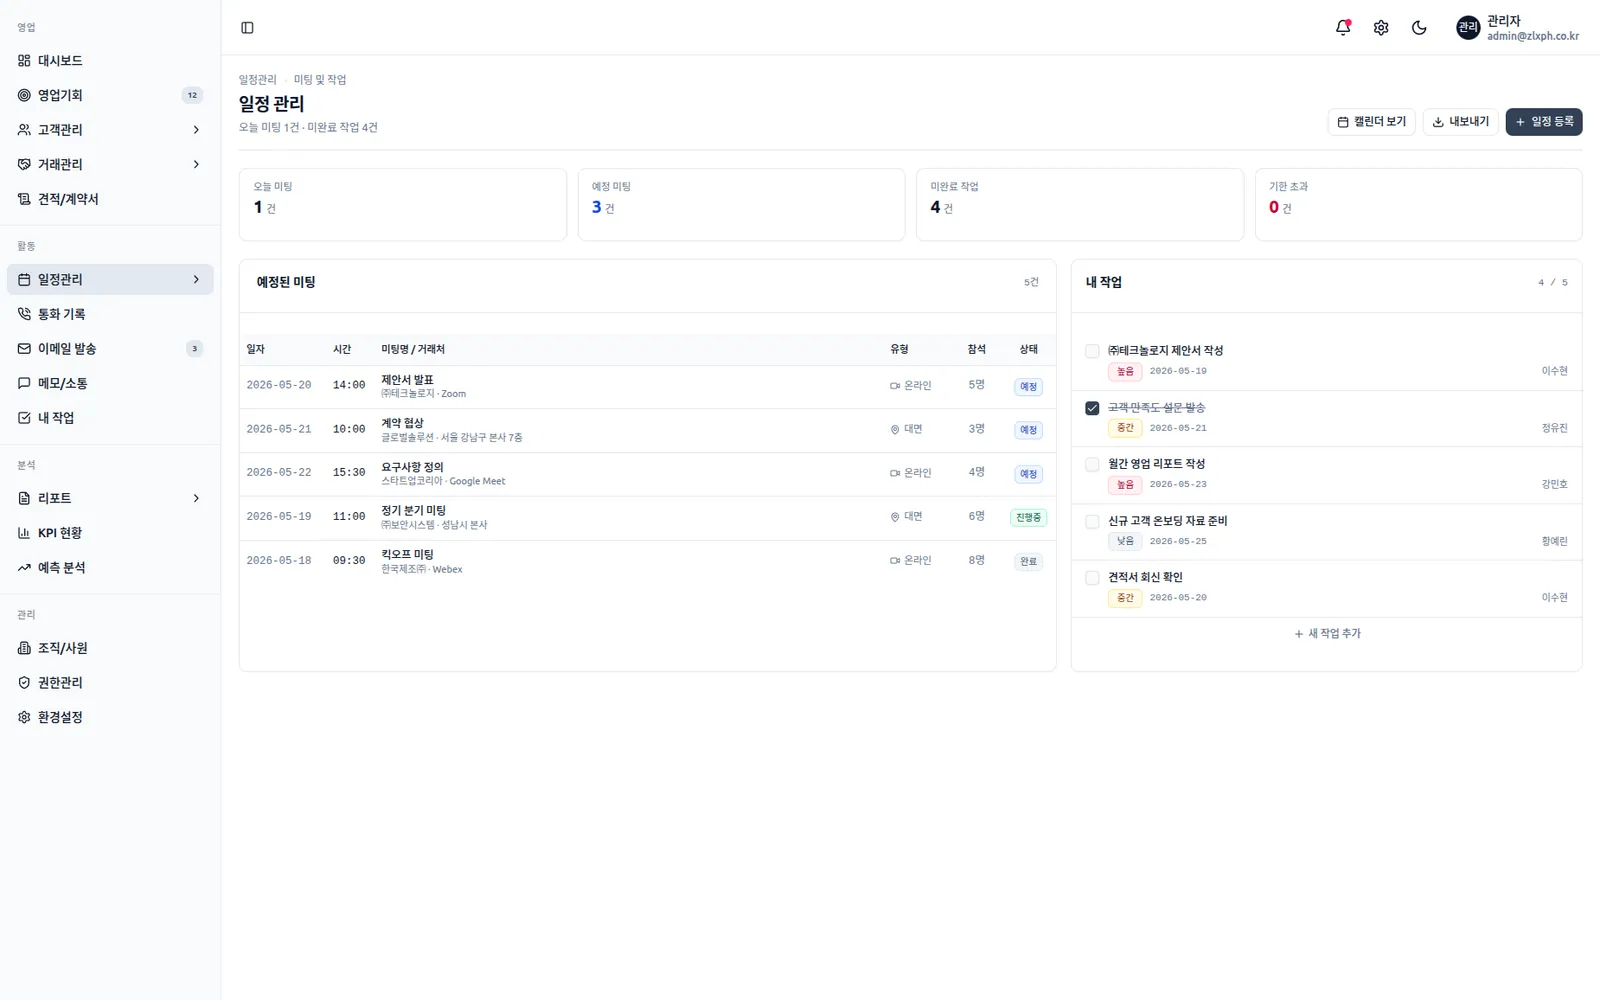This screenshot has height=1000, width=1600.
Task: Click the 메모/소통 chat icon
Action: [24, 383]
